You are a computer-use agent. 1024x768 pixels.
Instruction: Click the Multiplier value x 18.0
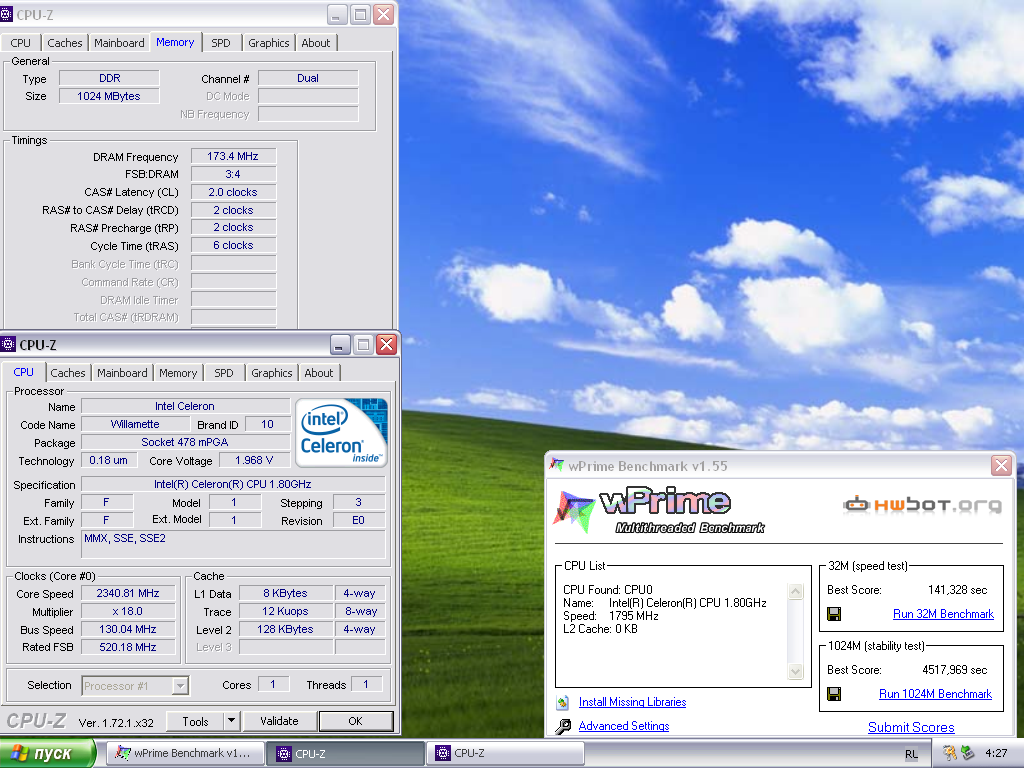(x=128, y=611)
